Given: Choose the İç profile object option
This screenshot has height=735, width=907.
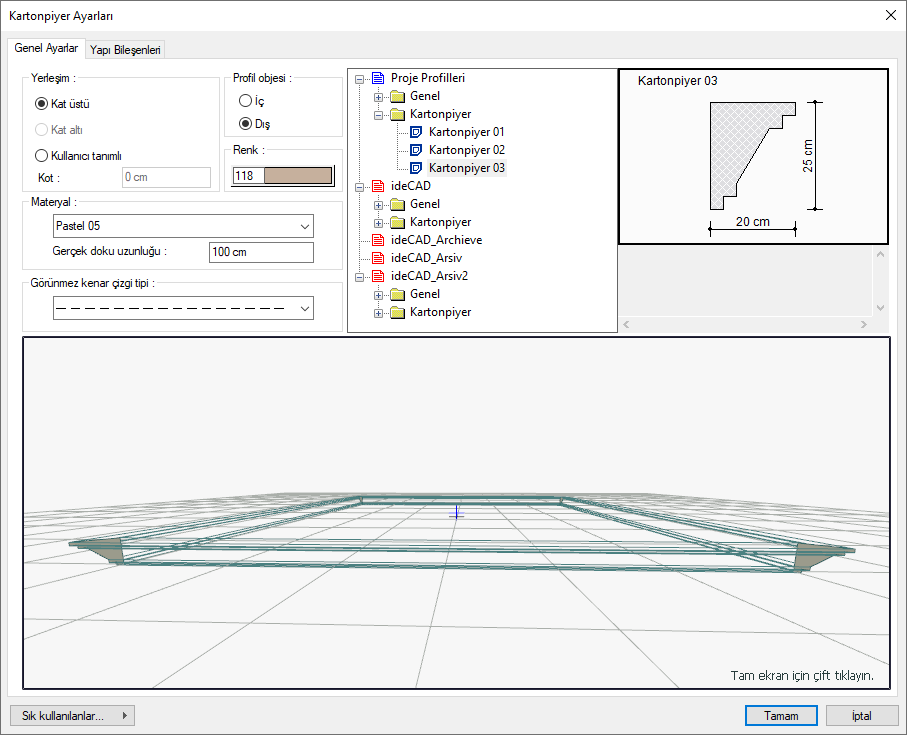Looking at the screenshot, I should click(x=245, y=101).
